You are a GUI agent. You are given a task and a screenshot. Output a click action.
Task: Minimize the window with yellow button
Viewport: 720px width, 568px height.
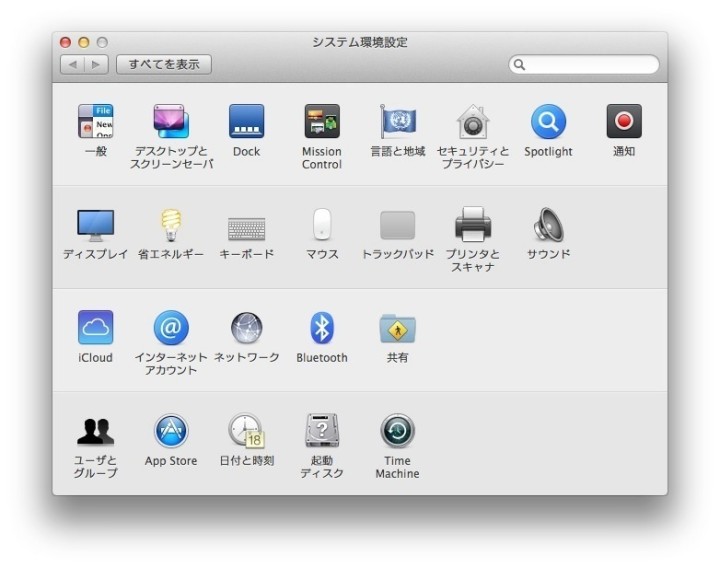click(84, 42)
